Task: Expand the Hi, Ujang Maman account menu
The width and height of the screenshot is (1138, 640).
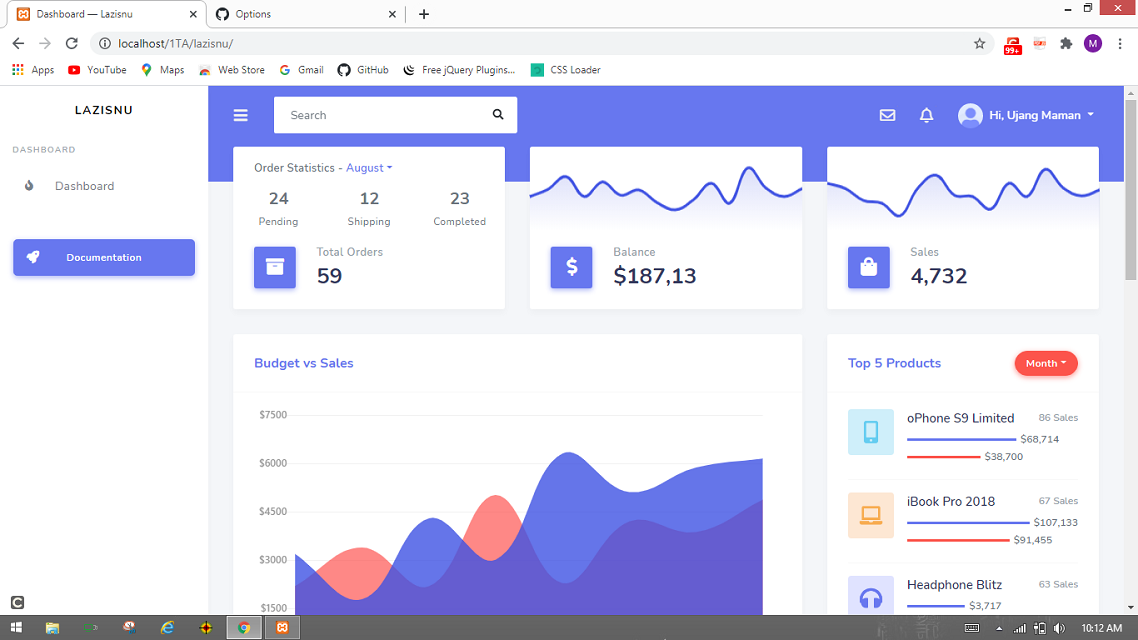Action: 1026,114
